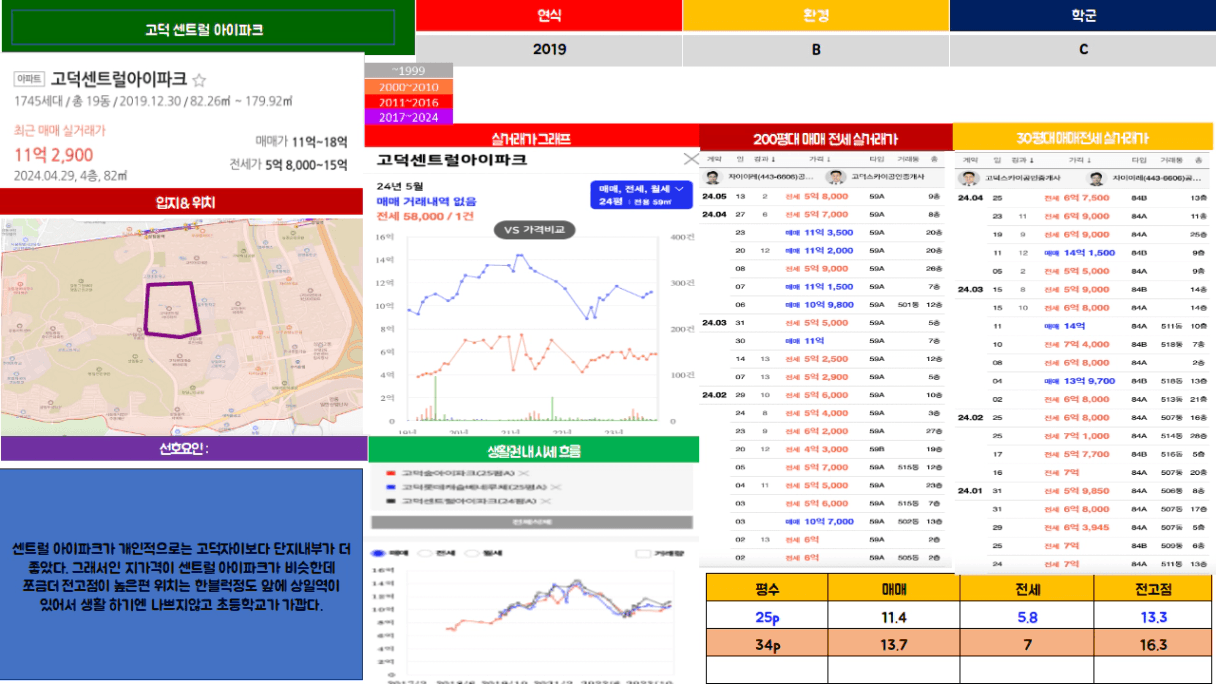Click the 11.4 매매 value cell

894,618
